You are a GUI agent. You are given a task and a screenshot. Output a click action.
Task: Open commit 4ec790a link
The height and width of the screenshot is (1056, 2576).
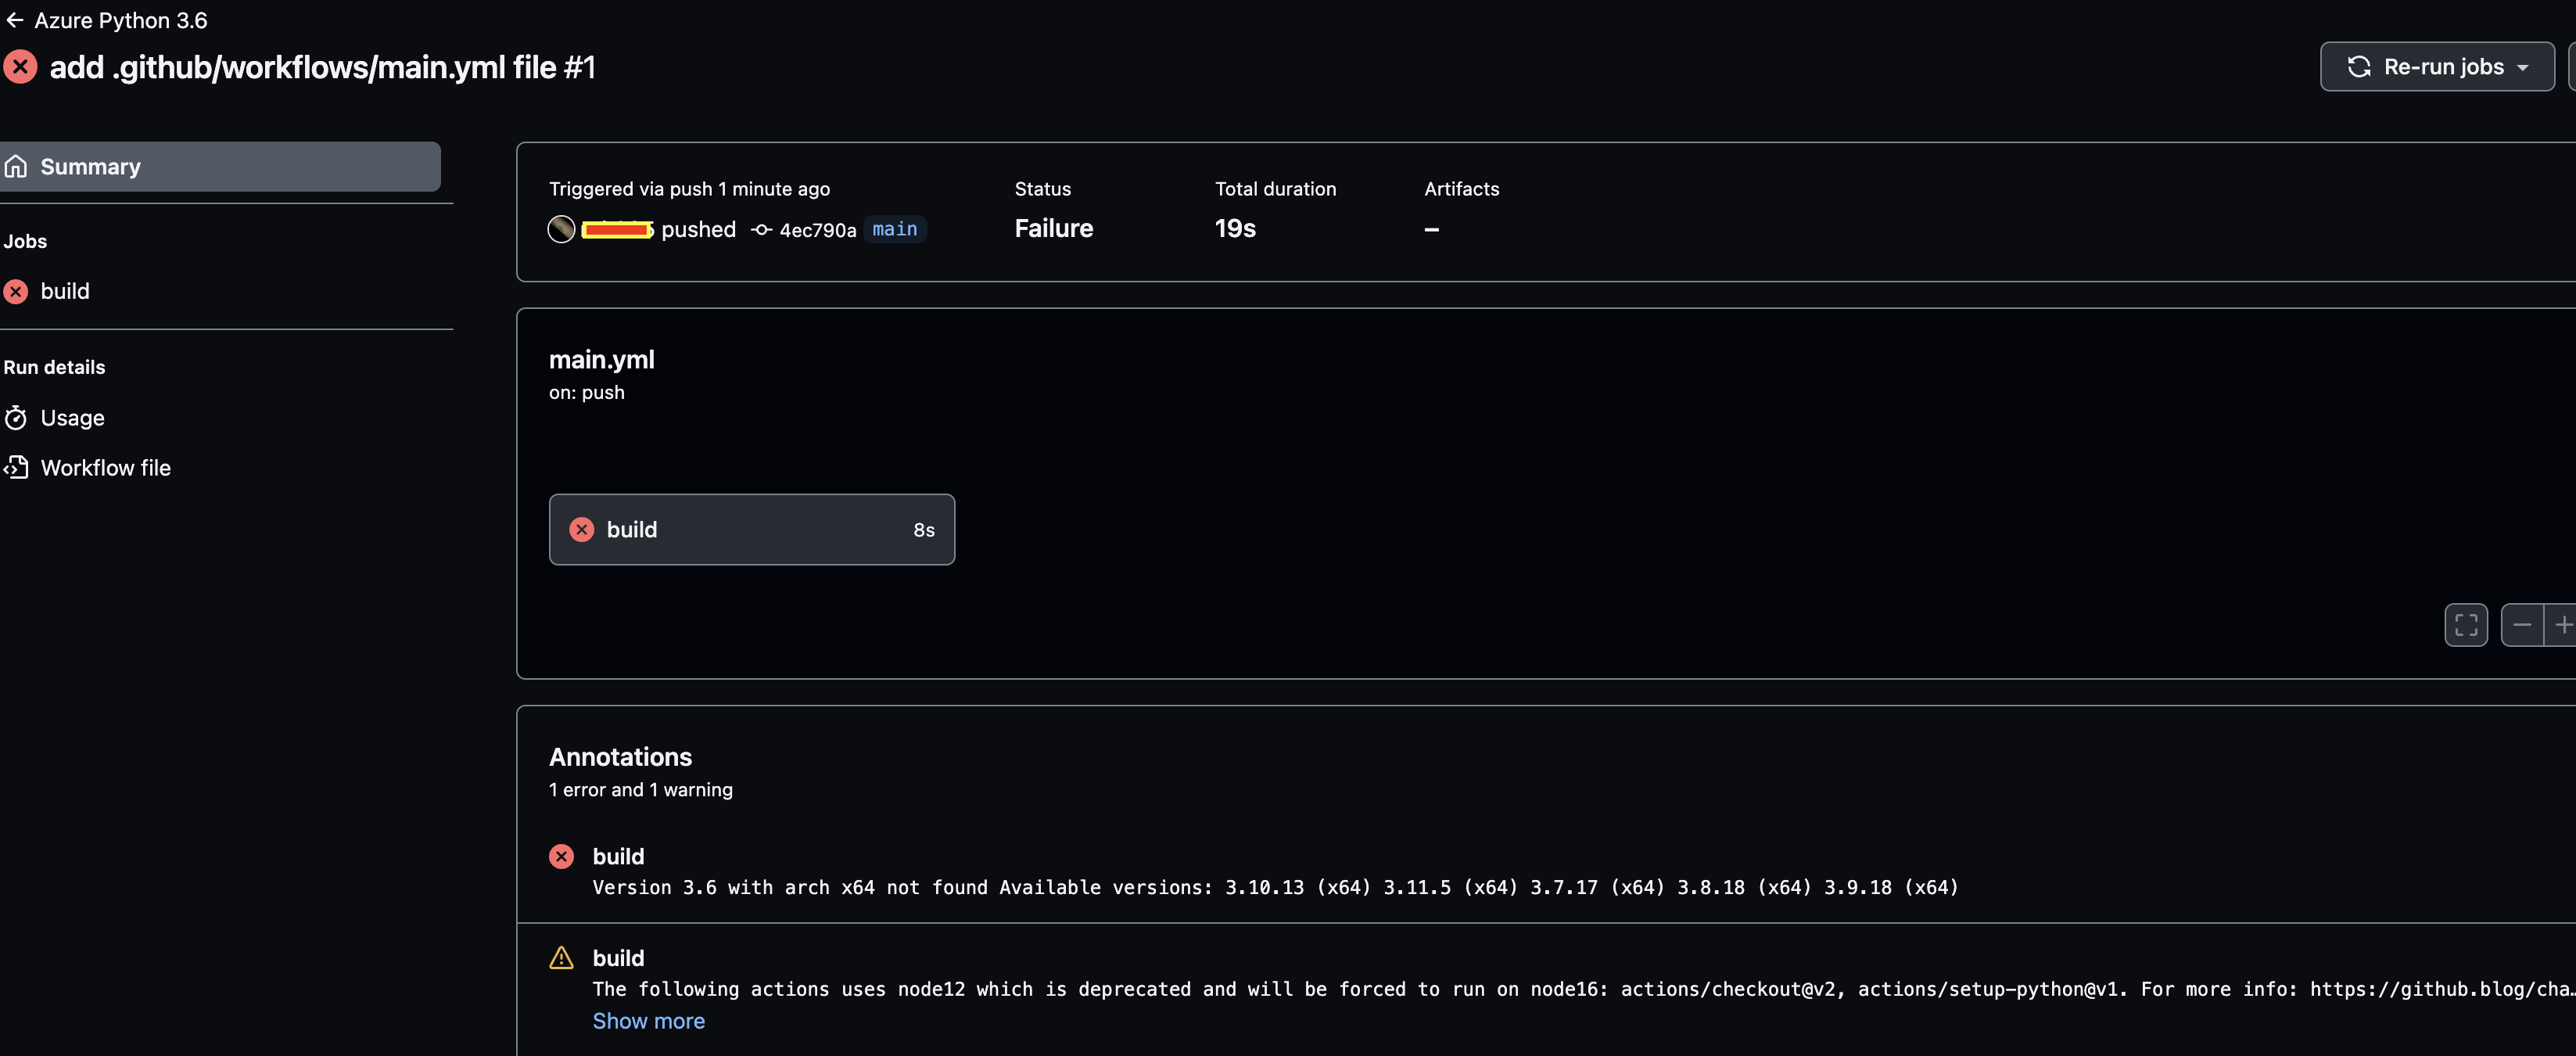pos(817,230)
